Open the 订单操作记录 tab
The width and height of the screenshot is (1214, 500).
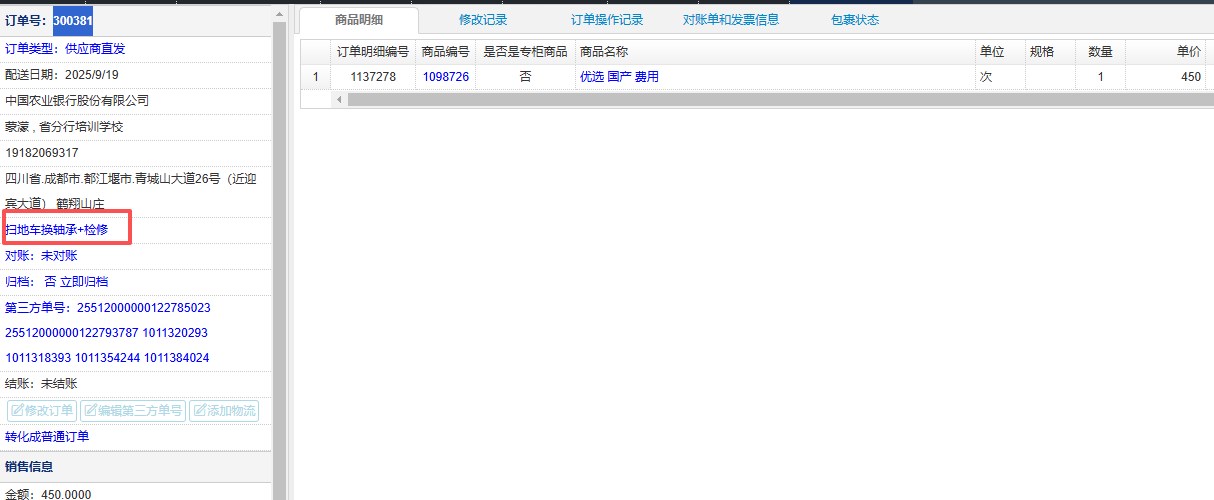[x=607, y=19]
